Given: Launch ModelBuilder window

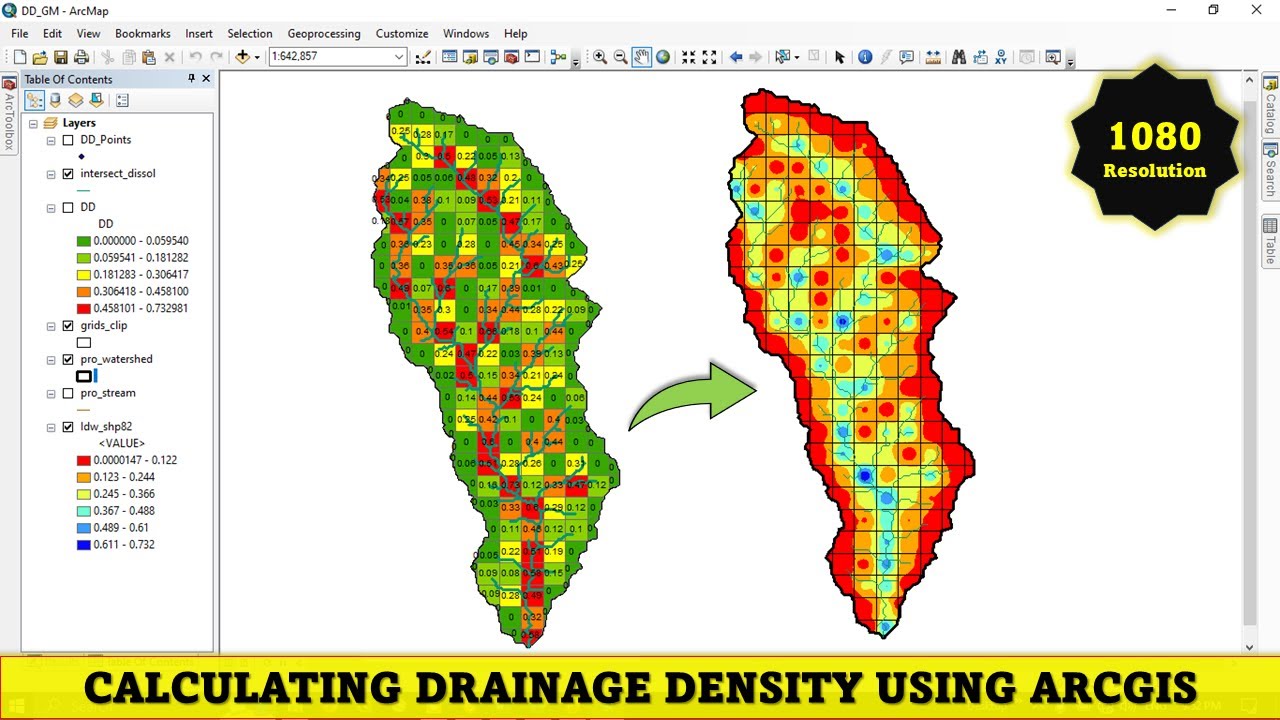Looking at the screenshot, I should (558, 57).
